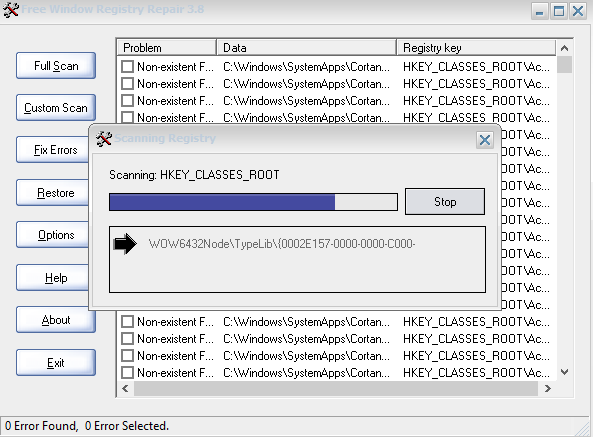593x437 pixels.
Task: Click the black arrow icon in scan path box
Action: (125, 244)
